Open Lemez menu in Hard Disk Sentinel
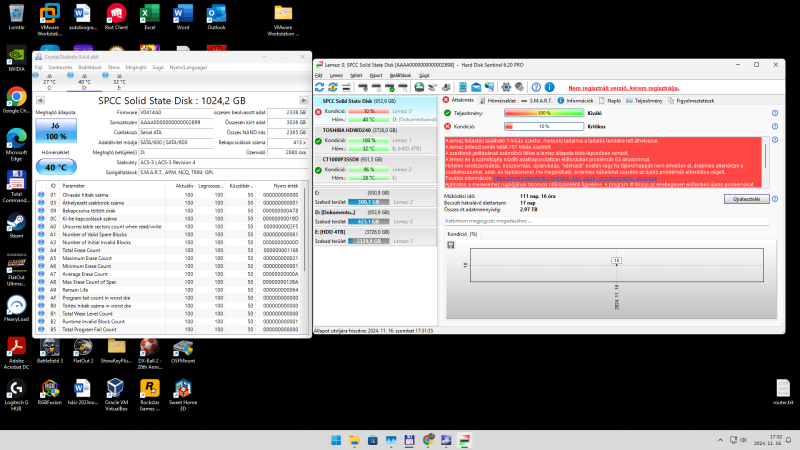Viewport: 800px width, 450px height. click(x=336, y=76)
